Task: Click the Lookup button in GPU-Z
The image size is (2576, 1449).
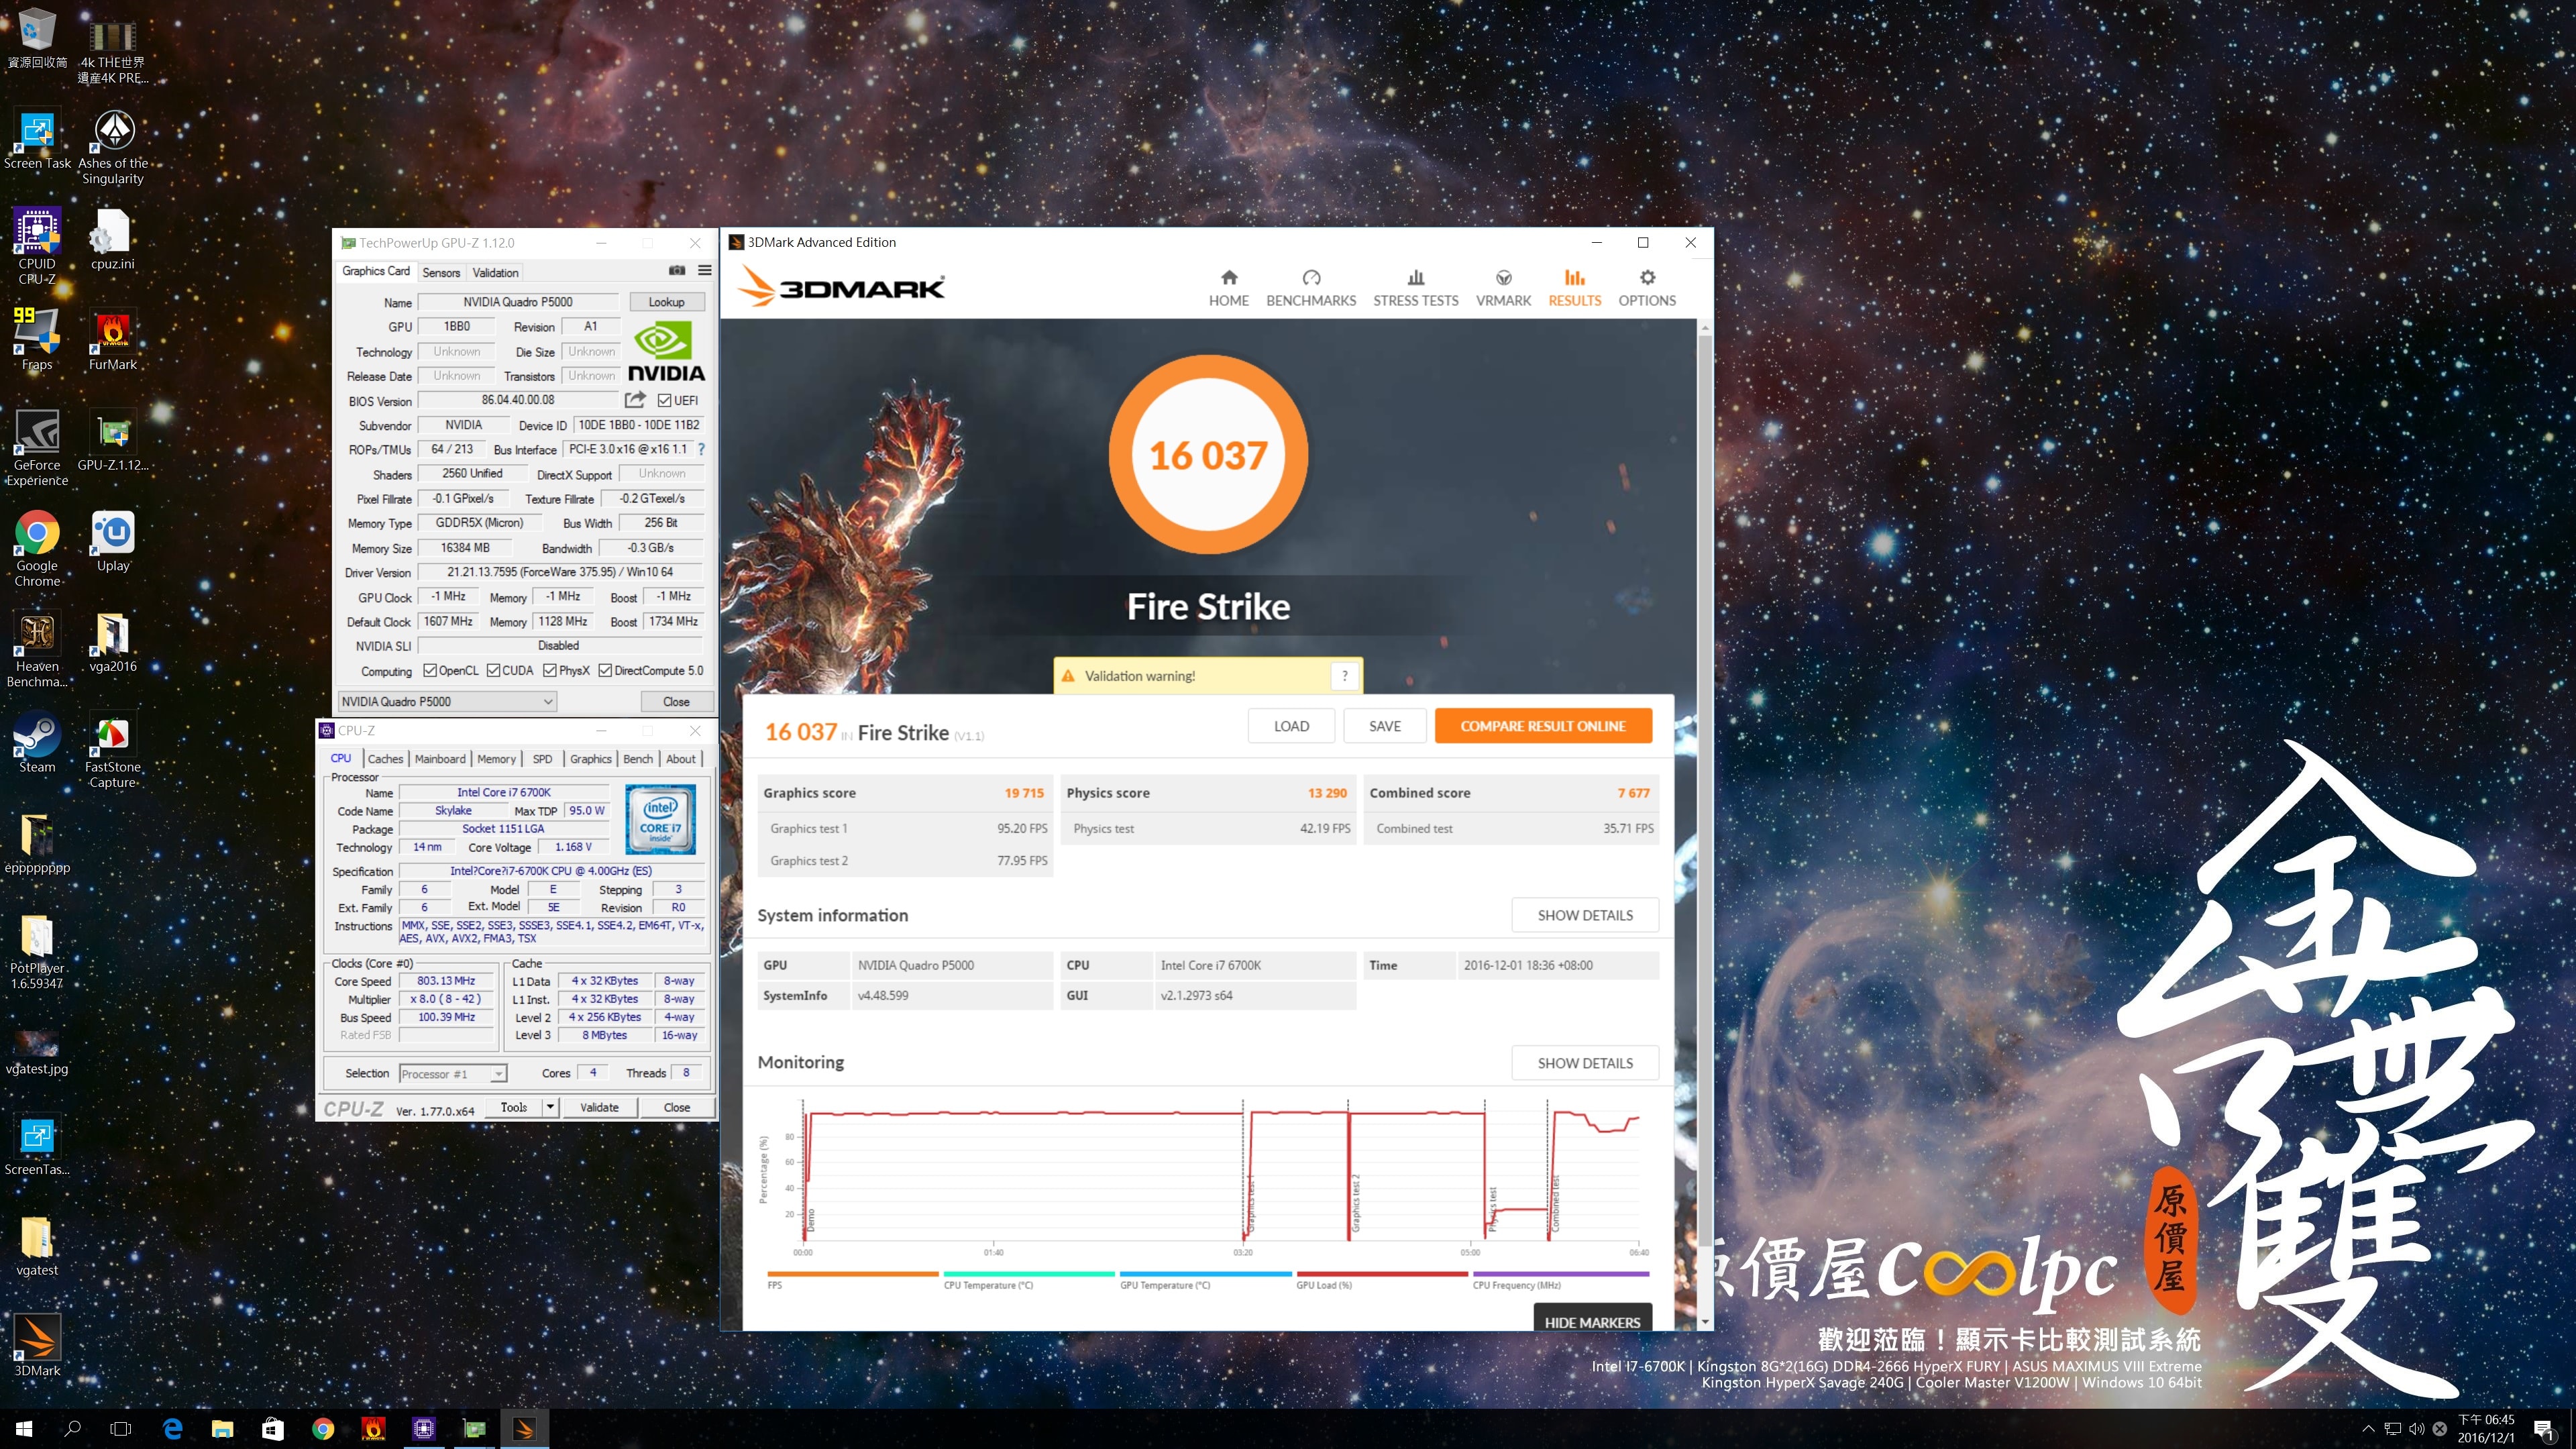Action: point(666,302)
